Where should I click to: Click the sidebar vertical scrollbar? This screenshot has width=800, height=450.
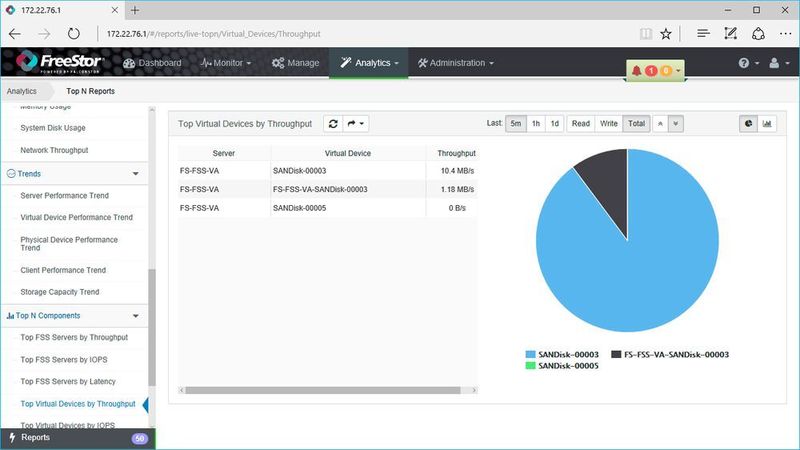(152, 327)
